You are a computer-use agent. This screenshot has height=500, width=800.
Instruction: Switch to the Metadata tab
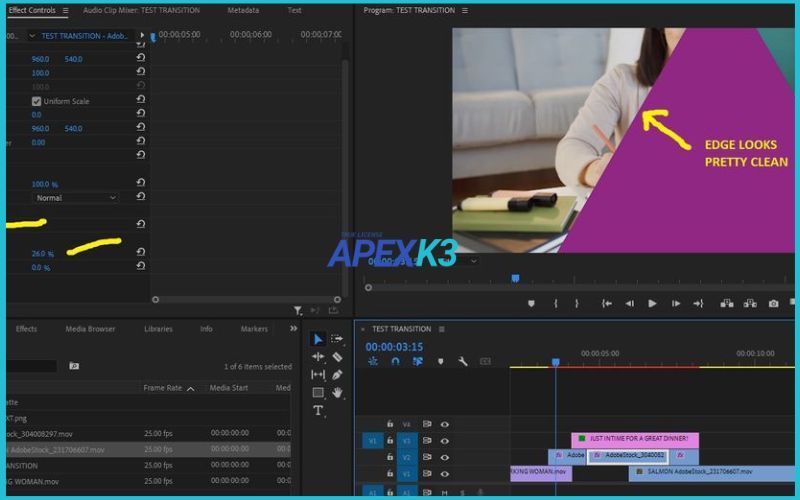click(x=243, y=11)
